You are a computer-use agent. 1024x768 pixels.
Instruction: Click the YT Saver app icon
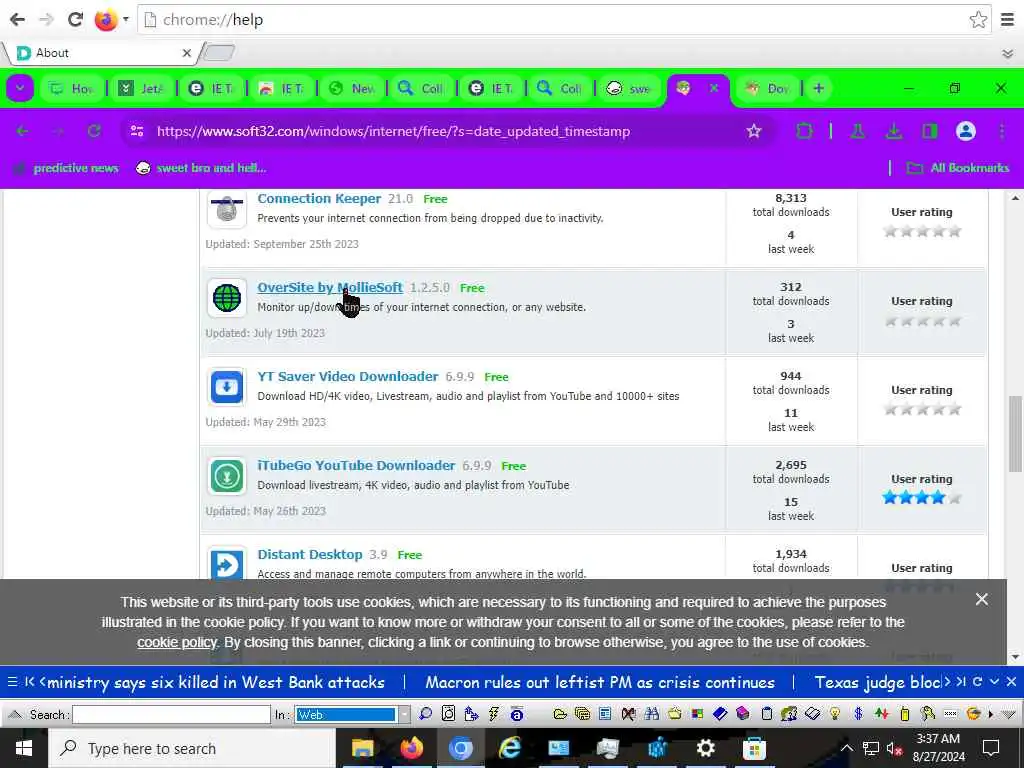pos(227,387)
